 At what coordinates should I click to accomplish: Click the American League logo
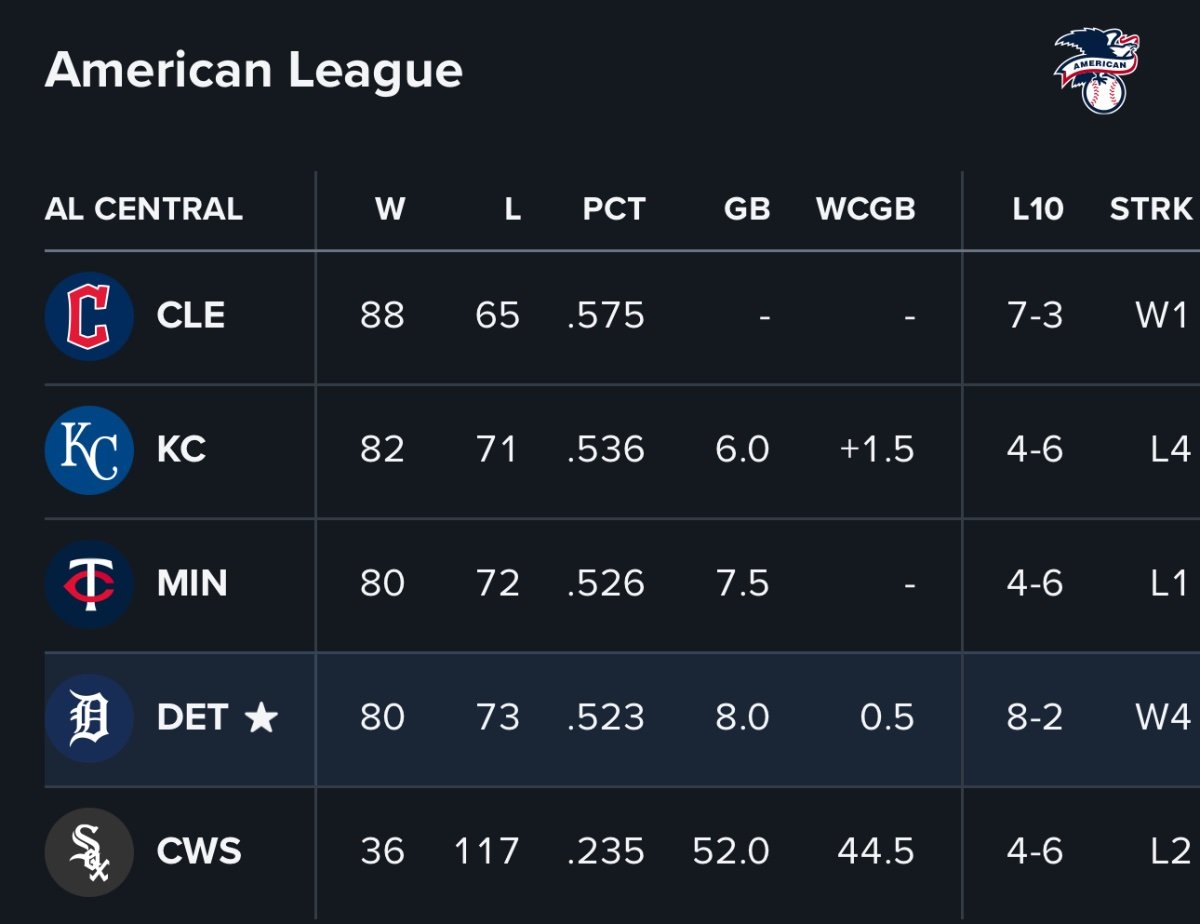(1096, 70)
